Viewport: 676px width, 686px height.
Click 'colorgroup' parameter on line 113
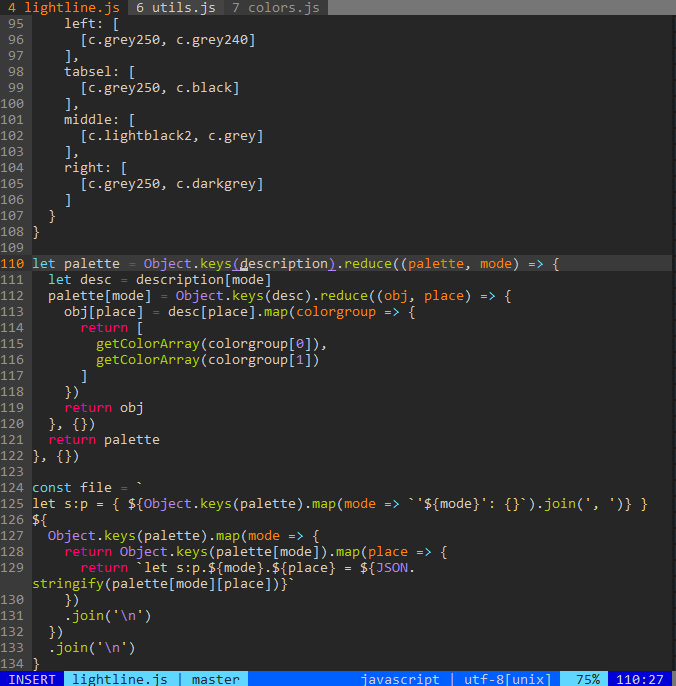[336, 312]
